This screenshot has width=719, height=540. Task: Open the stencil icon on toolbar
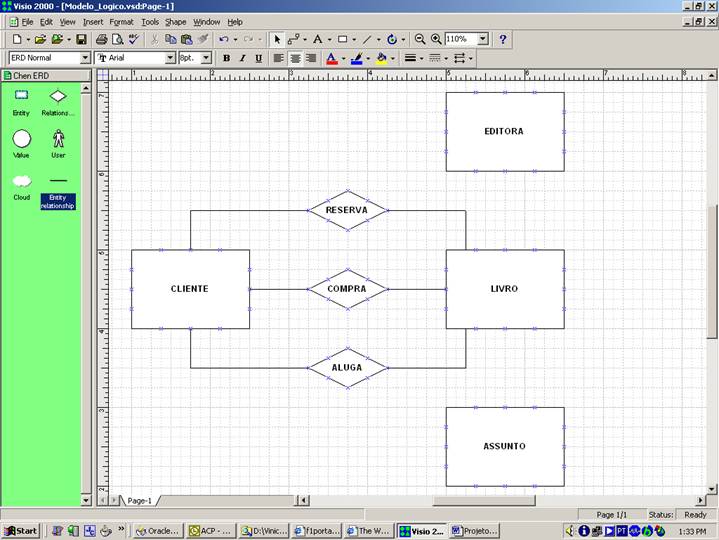pos(57,39)
